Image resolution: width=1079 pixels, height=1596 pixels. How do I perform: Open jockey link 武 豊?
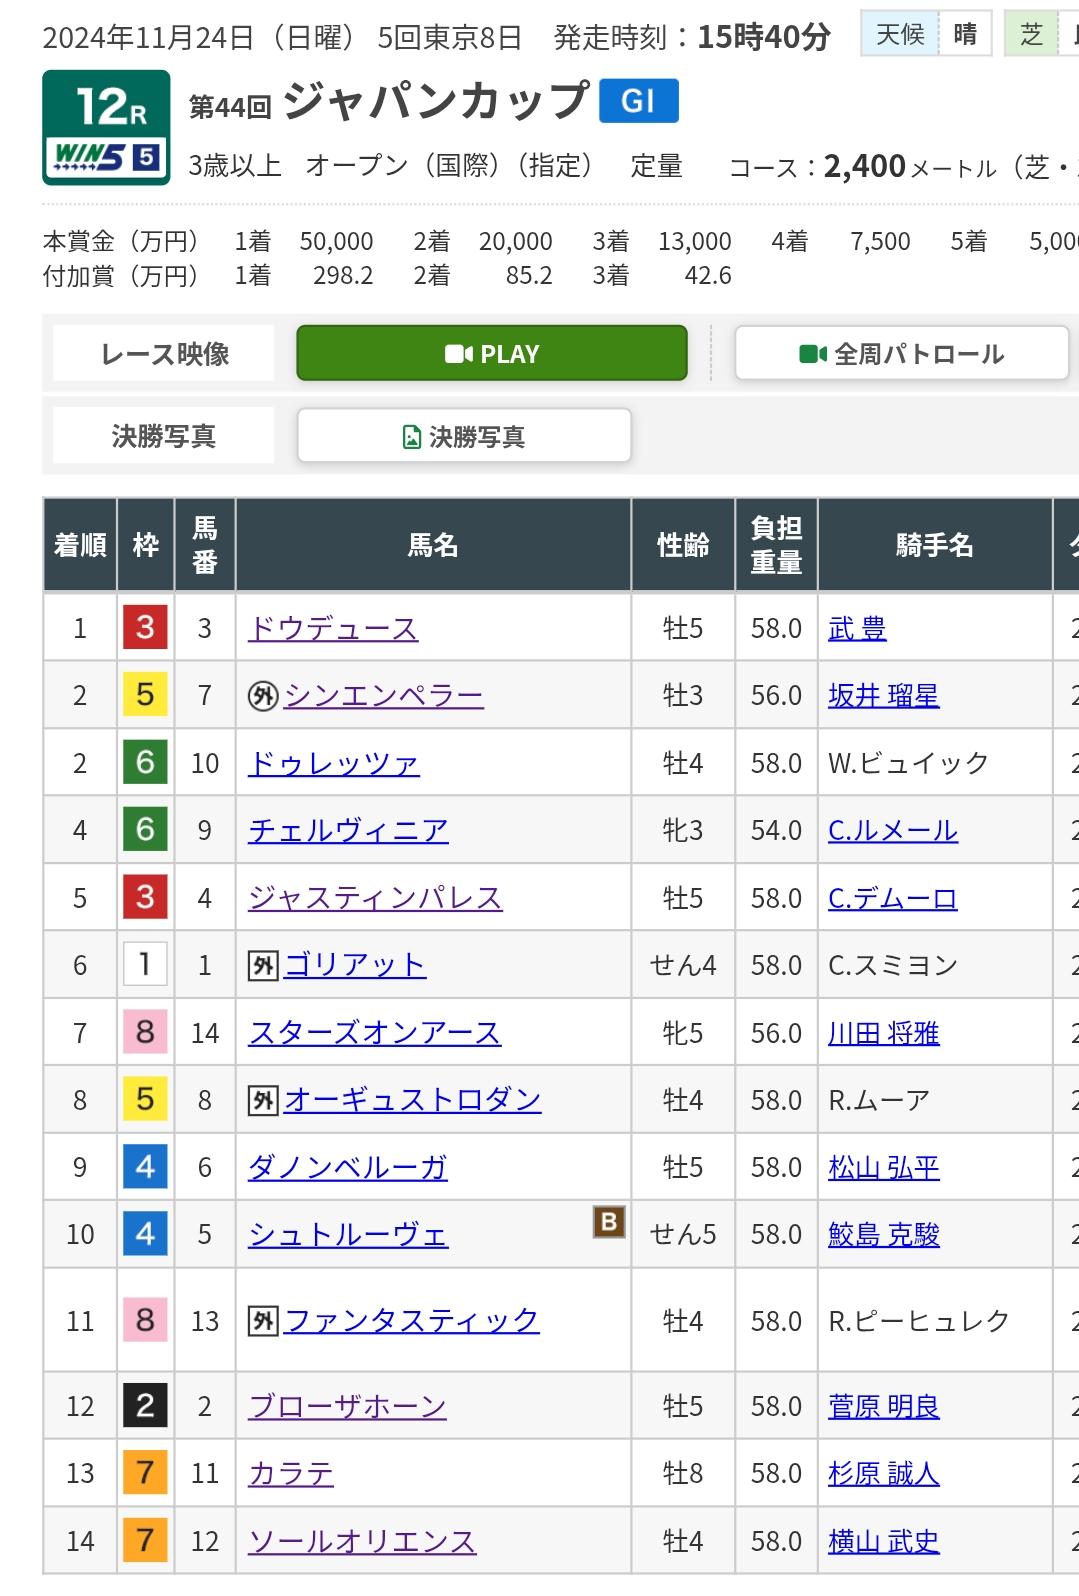pyautogui.click(x=857, y=629)
